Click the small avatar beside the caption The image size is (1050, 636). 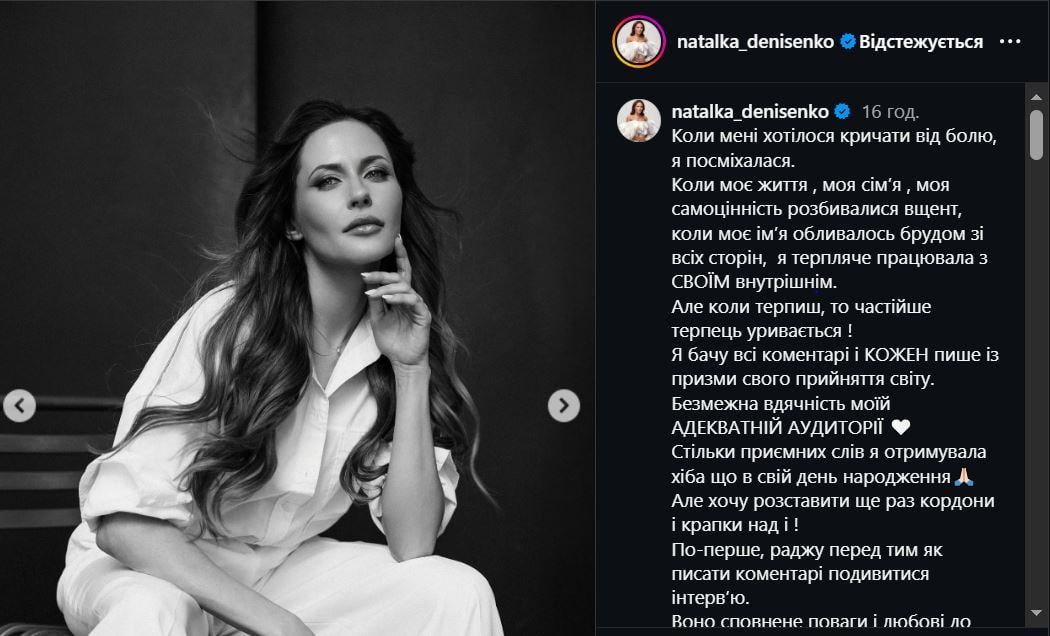pos(639,121)
